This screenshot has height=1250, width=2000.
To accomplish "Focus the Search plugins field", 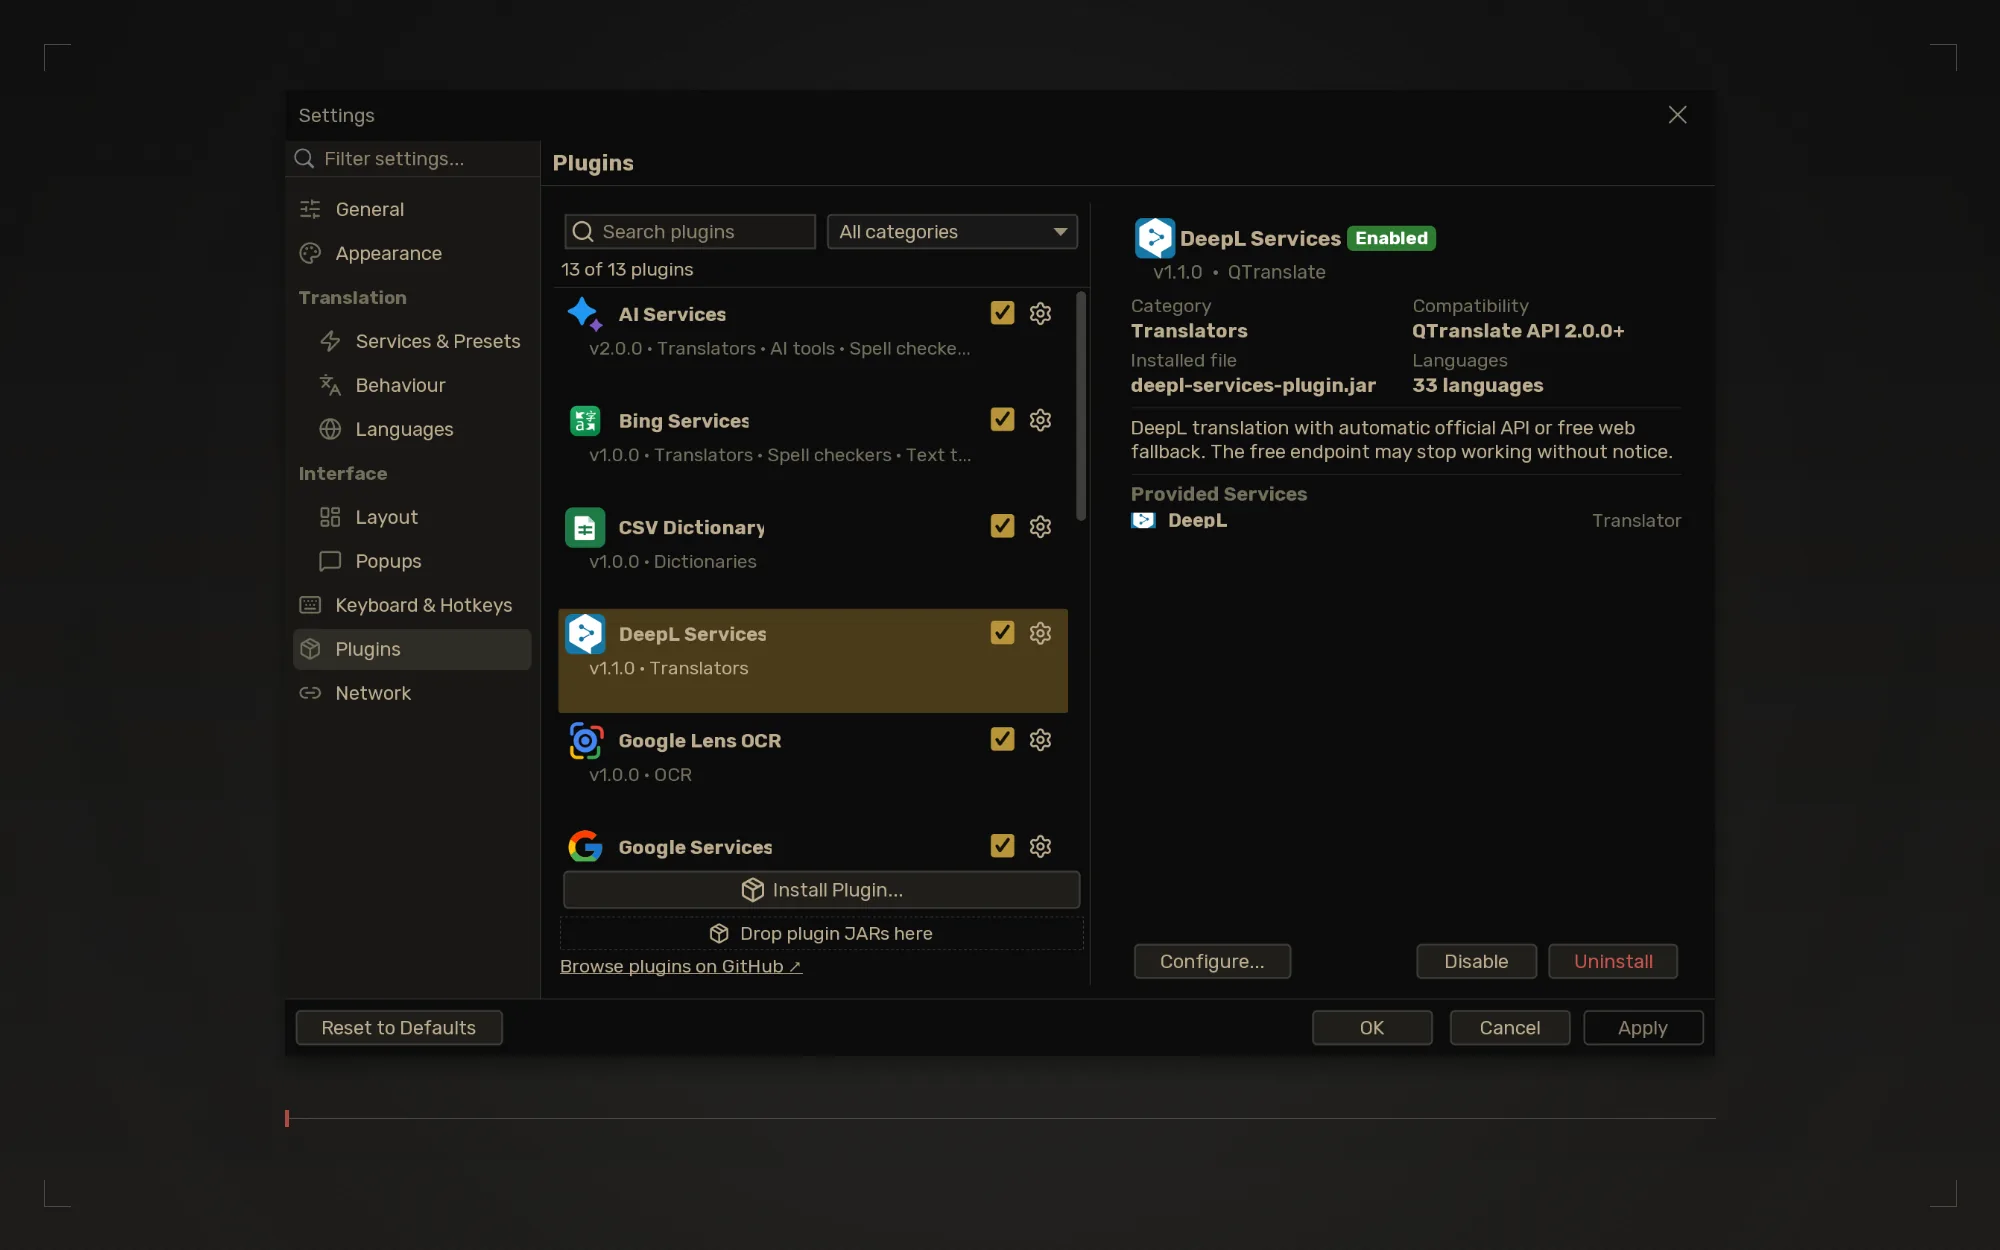I will pos(690,232).
